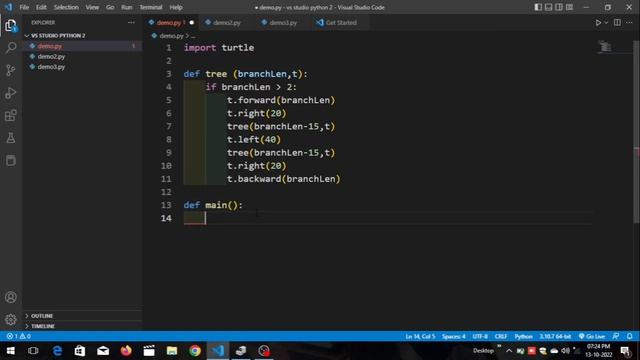Open the notifications bell
This screenshot has width=640, height=360.
point(630,336)
